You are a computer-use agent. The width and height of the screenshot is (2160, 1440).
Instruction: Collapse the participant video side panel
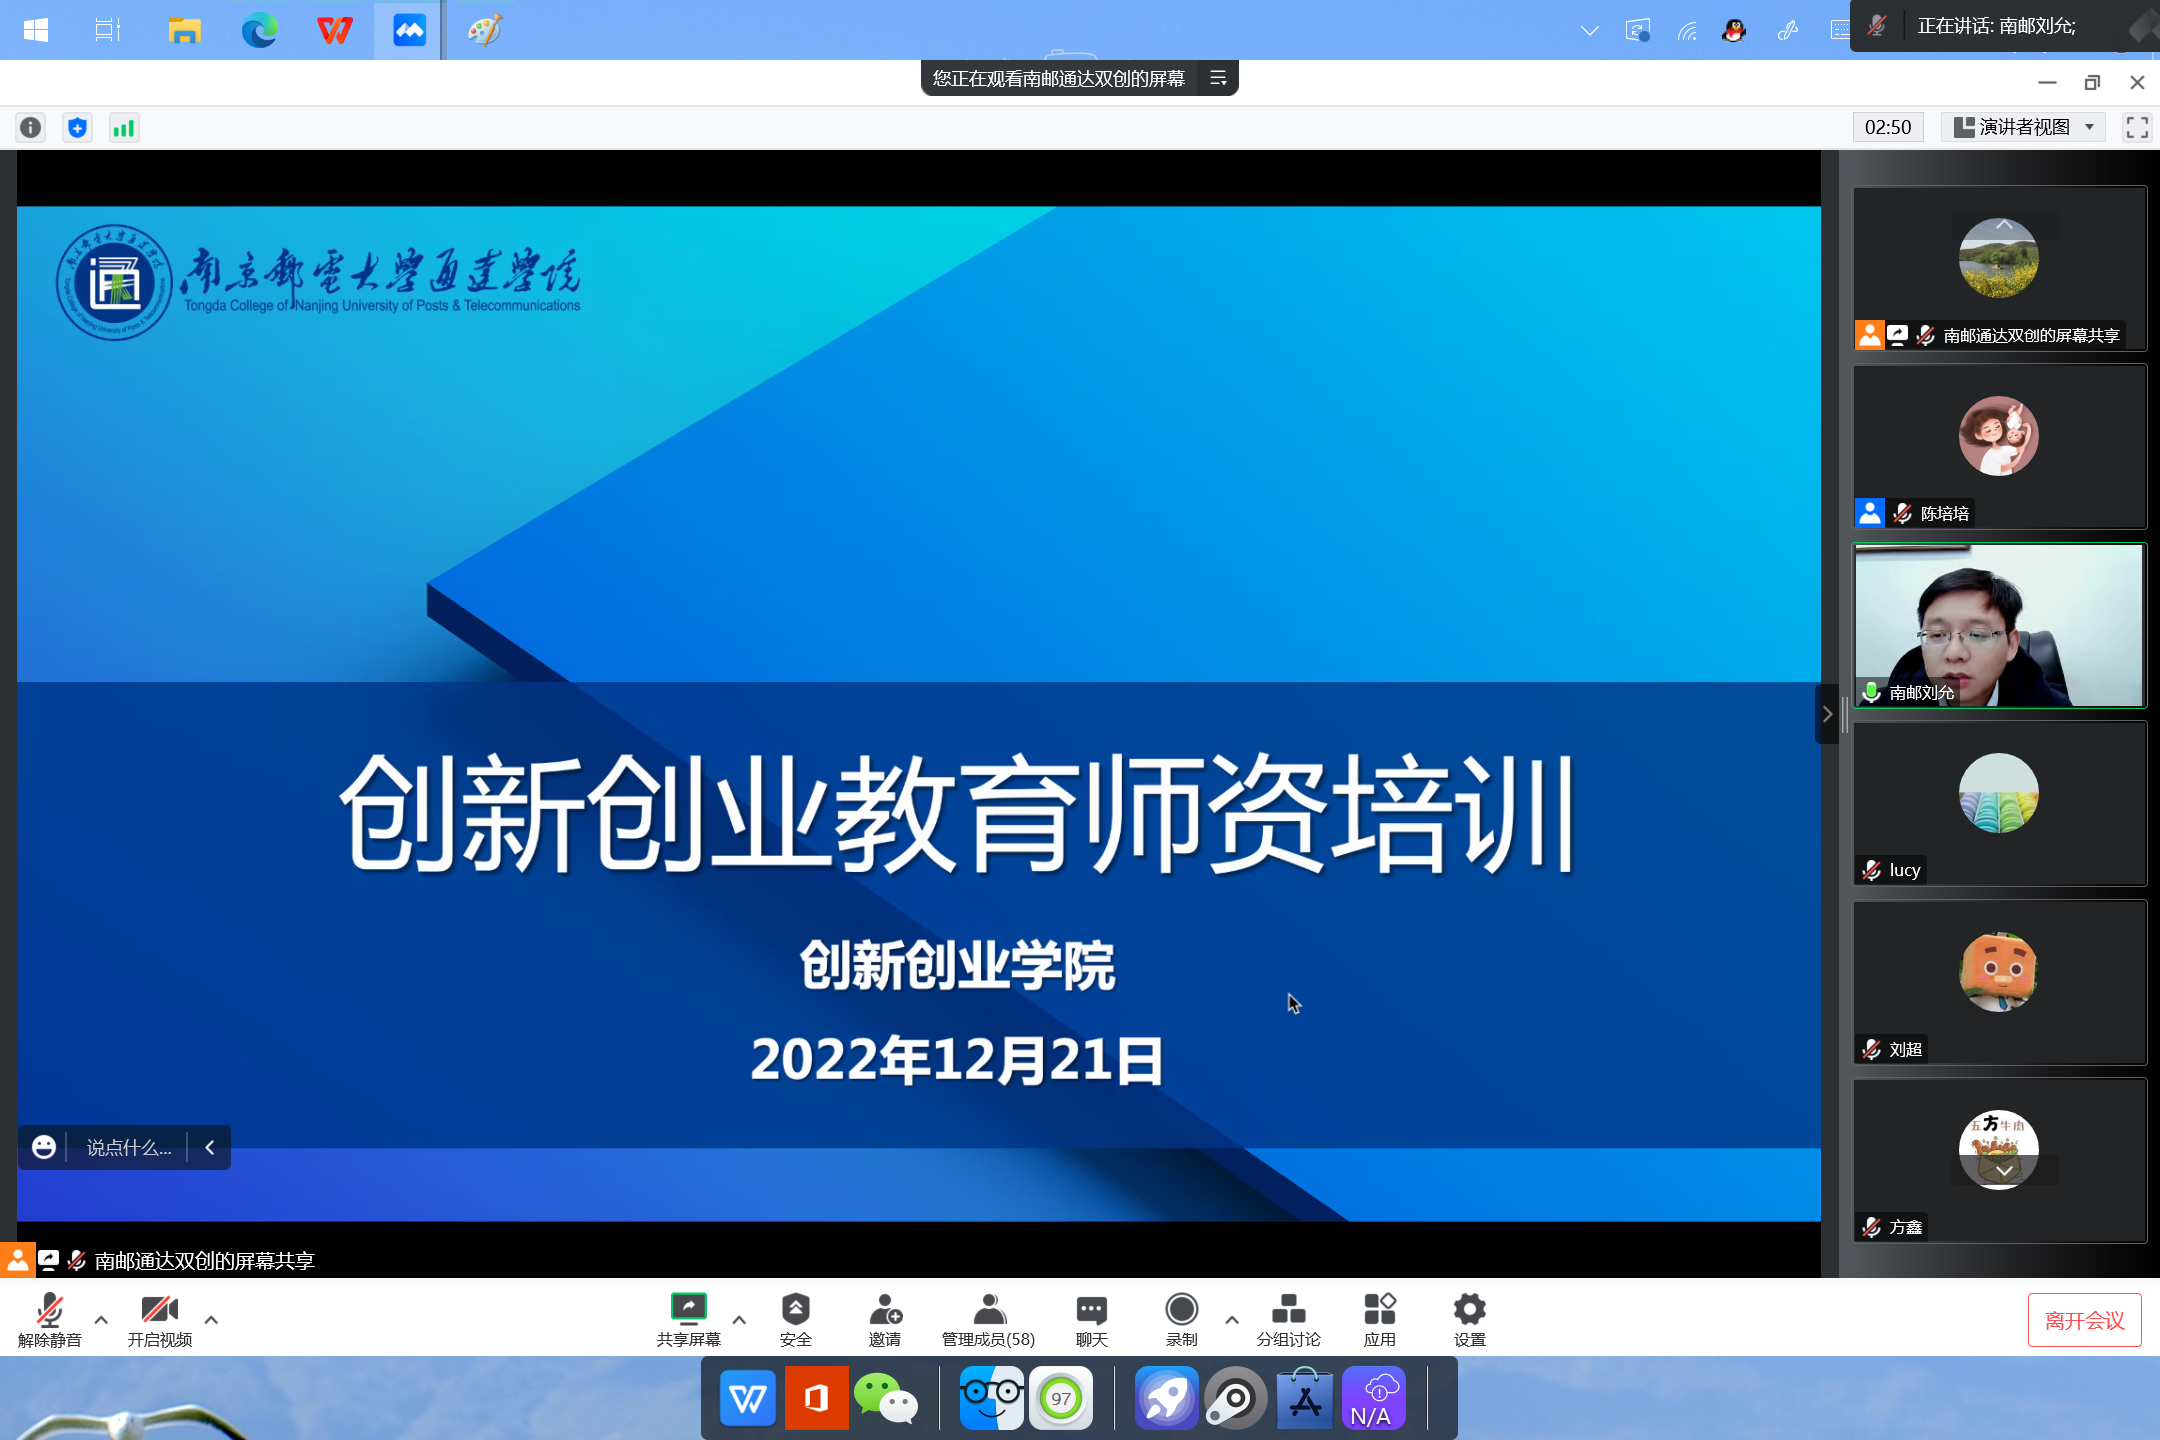tap(1827, 714)
